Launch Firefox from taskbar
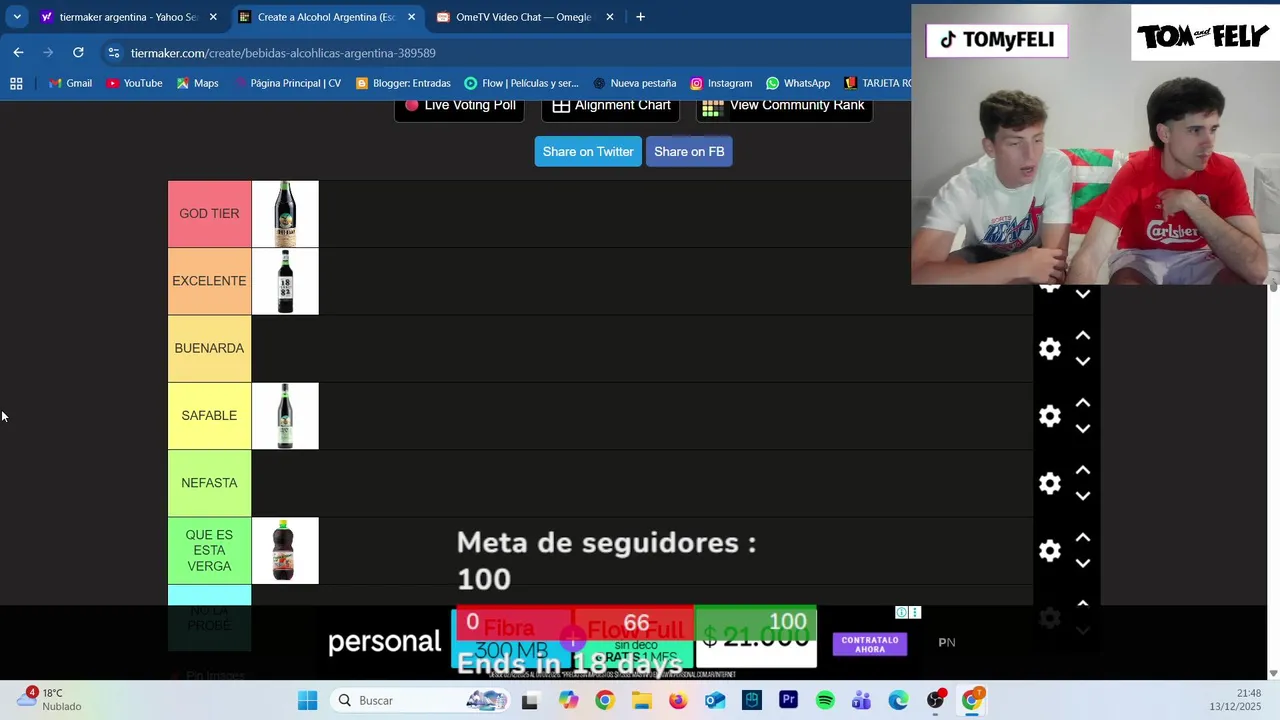This screenshot has height=720, width=1280. click(x=678, y=701)
